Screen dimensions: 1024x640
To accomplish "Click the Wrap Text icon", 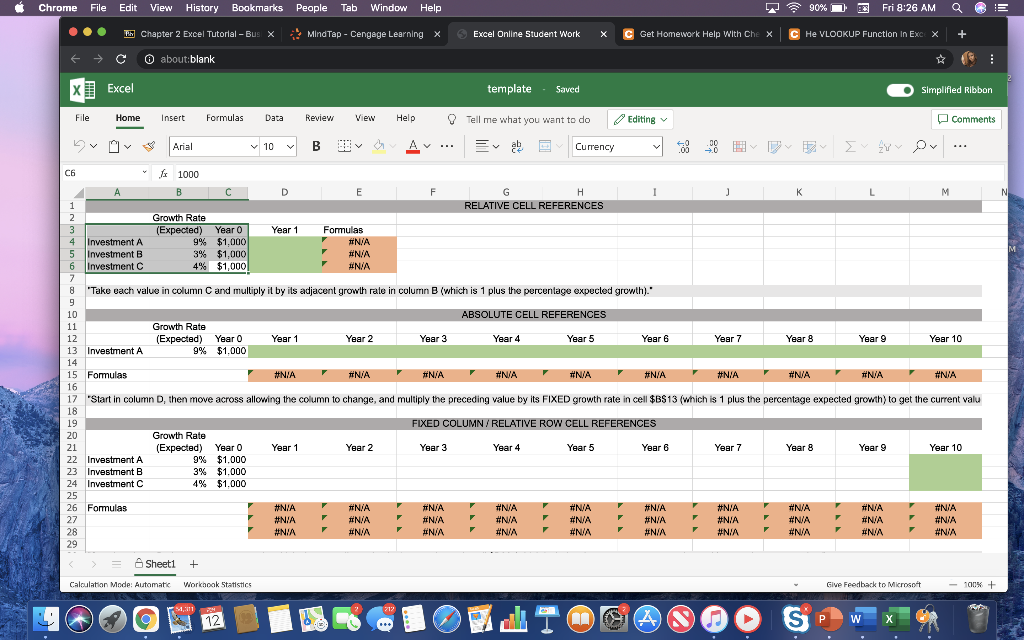I will pyautogui.click(x=516, y=146).
